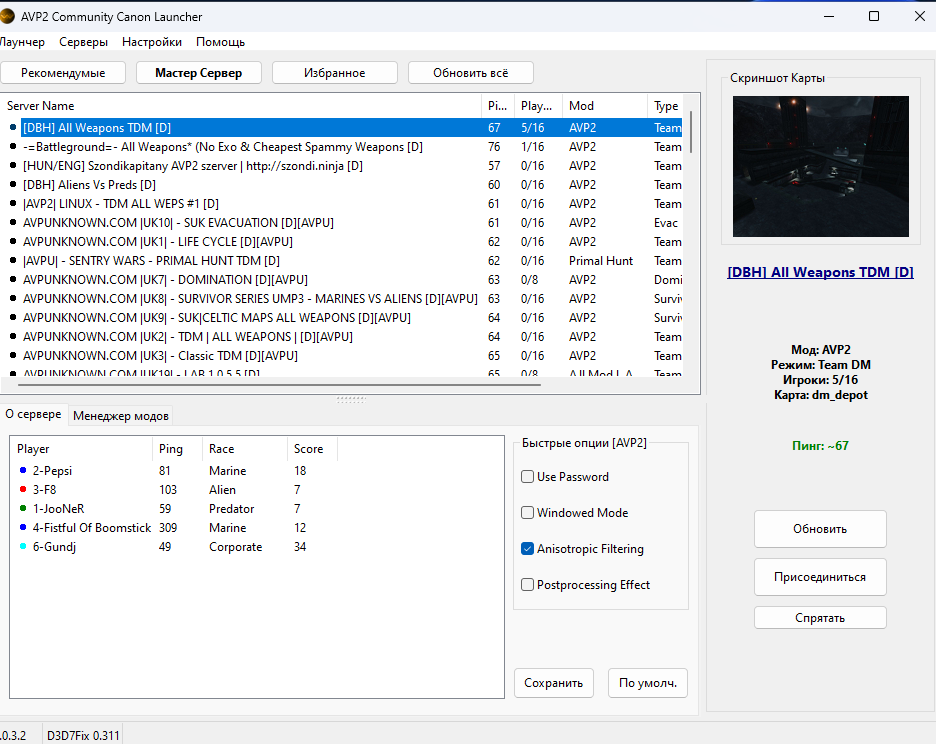Click status dot of DOMINATION server
936x744 pixels.
(x=13, y=279)
